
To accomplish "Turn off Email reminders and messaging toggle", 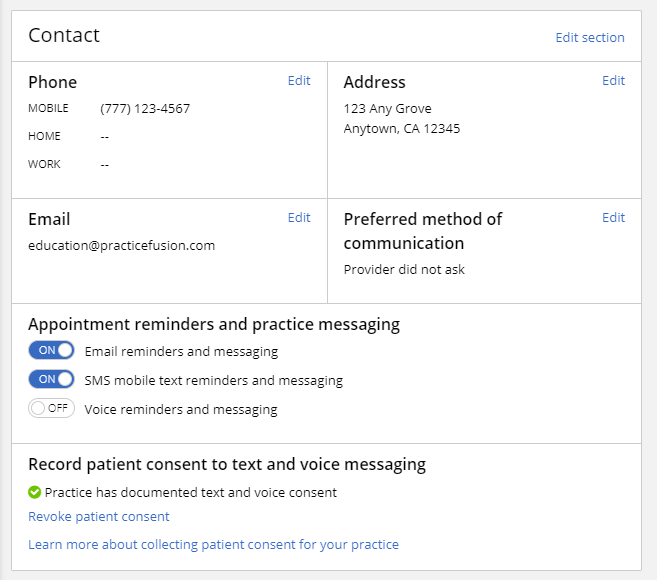I will [x=51, y=351].
